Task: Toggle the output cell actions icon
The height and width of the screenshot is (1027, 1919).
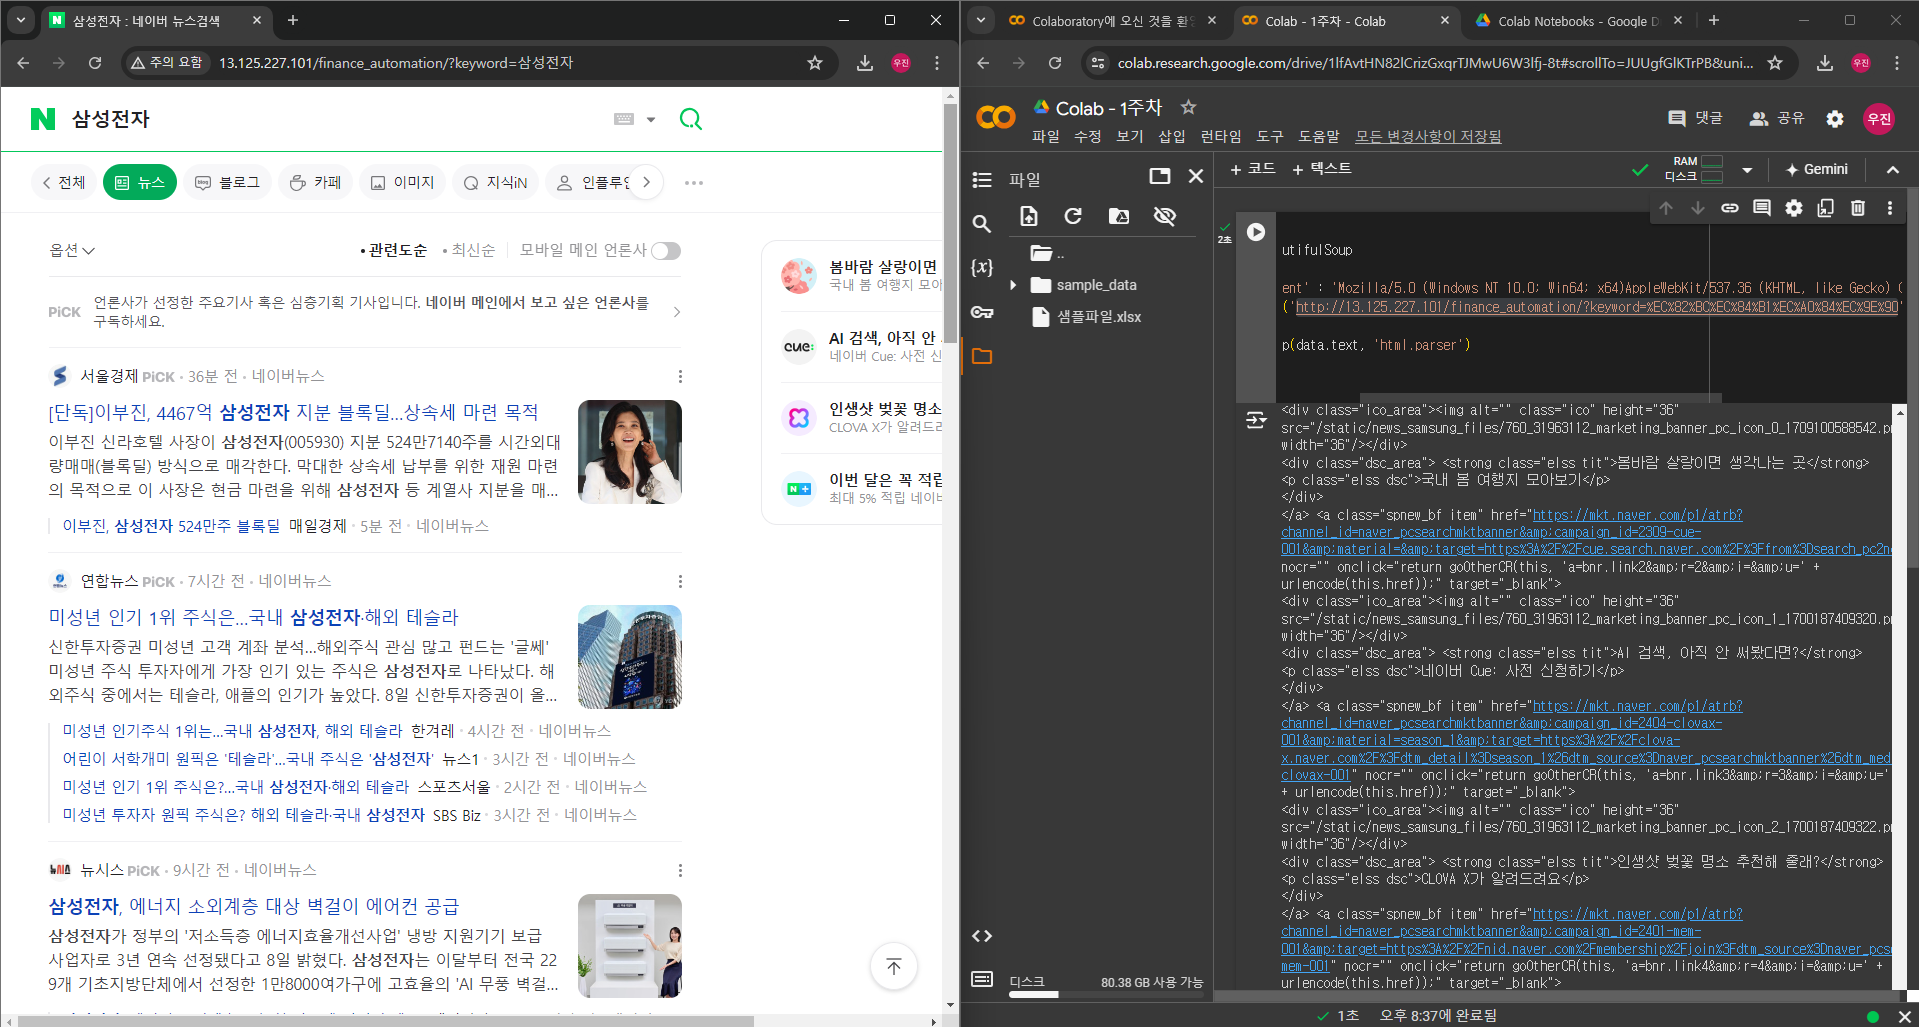Action: (1256, 420)
